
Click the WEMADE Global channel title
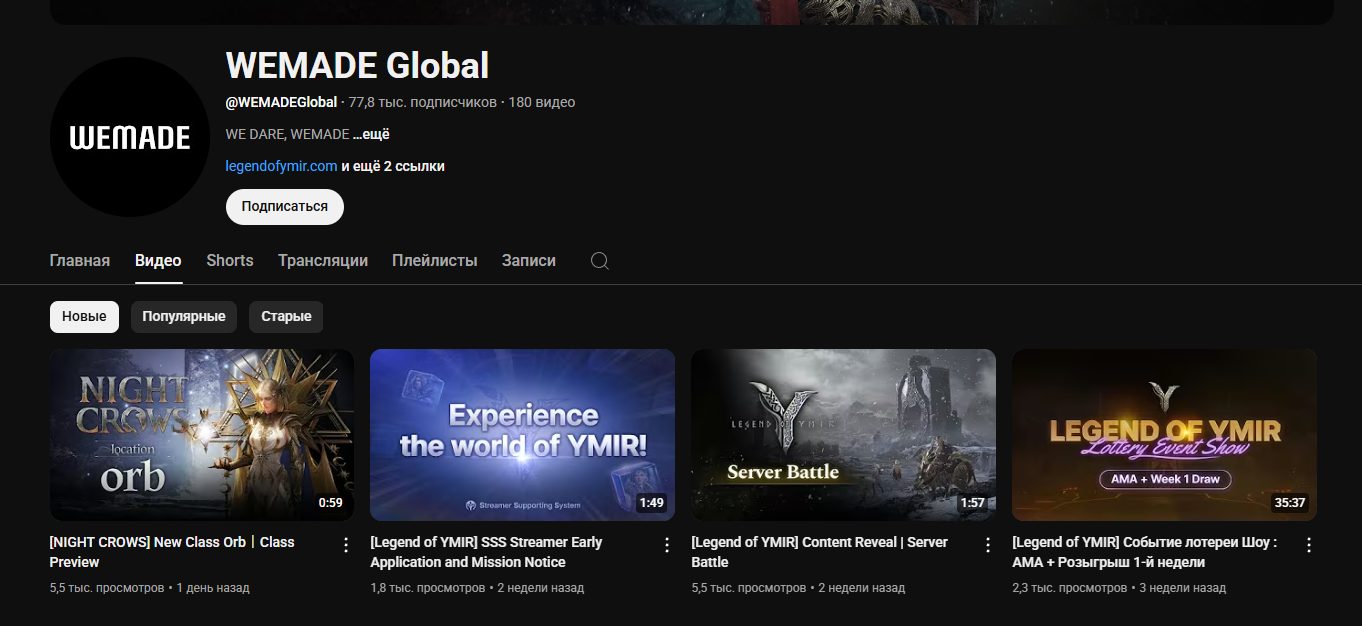click(x=357, y=66)
